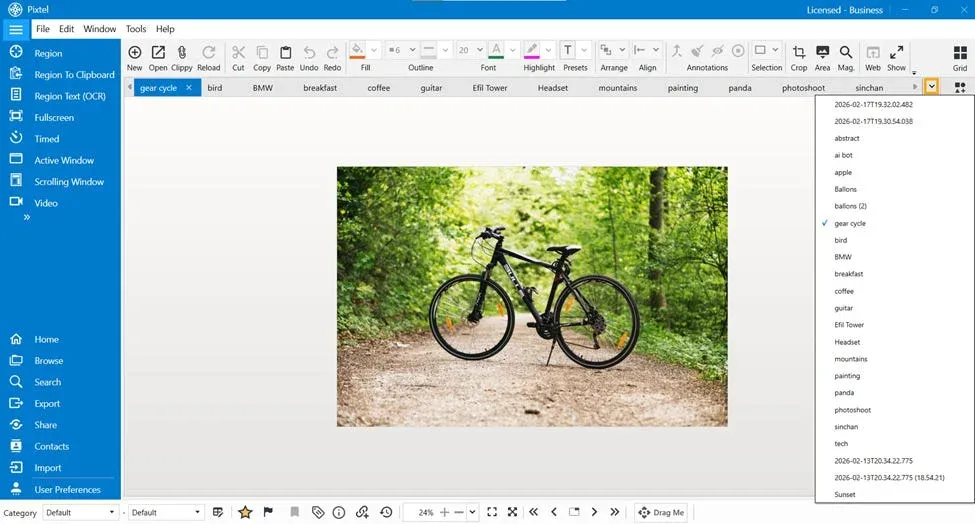Open the Tools menu
Viewport: 975px width, 524px height.
(x=136, y=29)
